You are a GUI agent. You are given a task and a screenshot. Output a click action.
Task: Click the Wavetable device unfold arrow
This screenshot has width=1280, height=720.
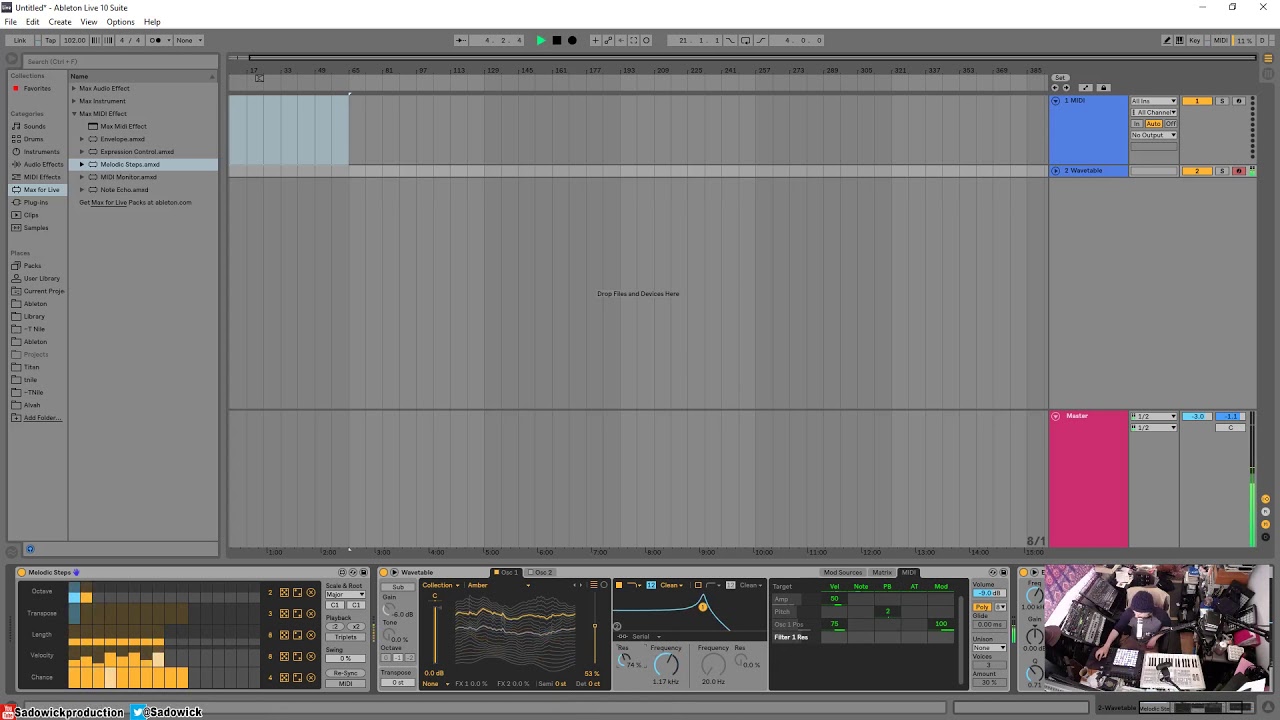point(394,573)
